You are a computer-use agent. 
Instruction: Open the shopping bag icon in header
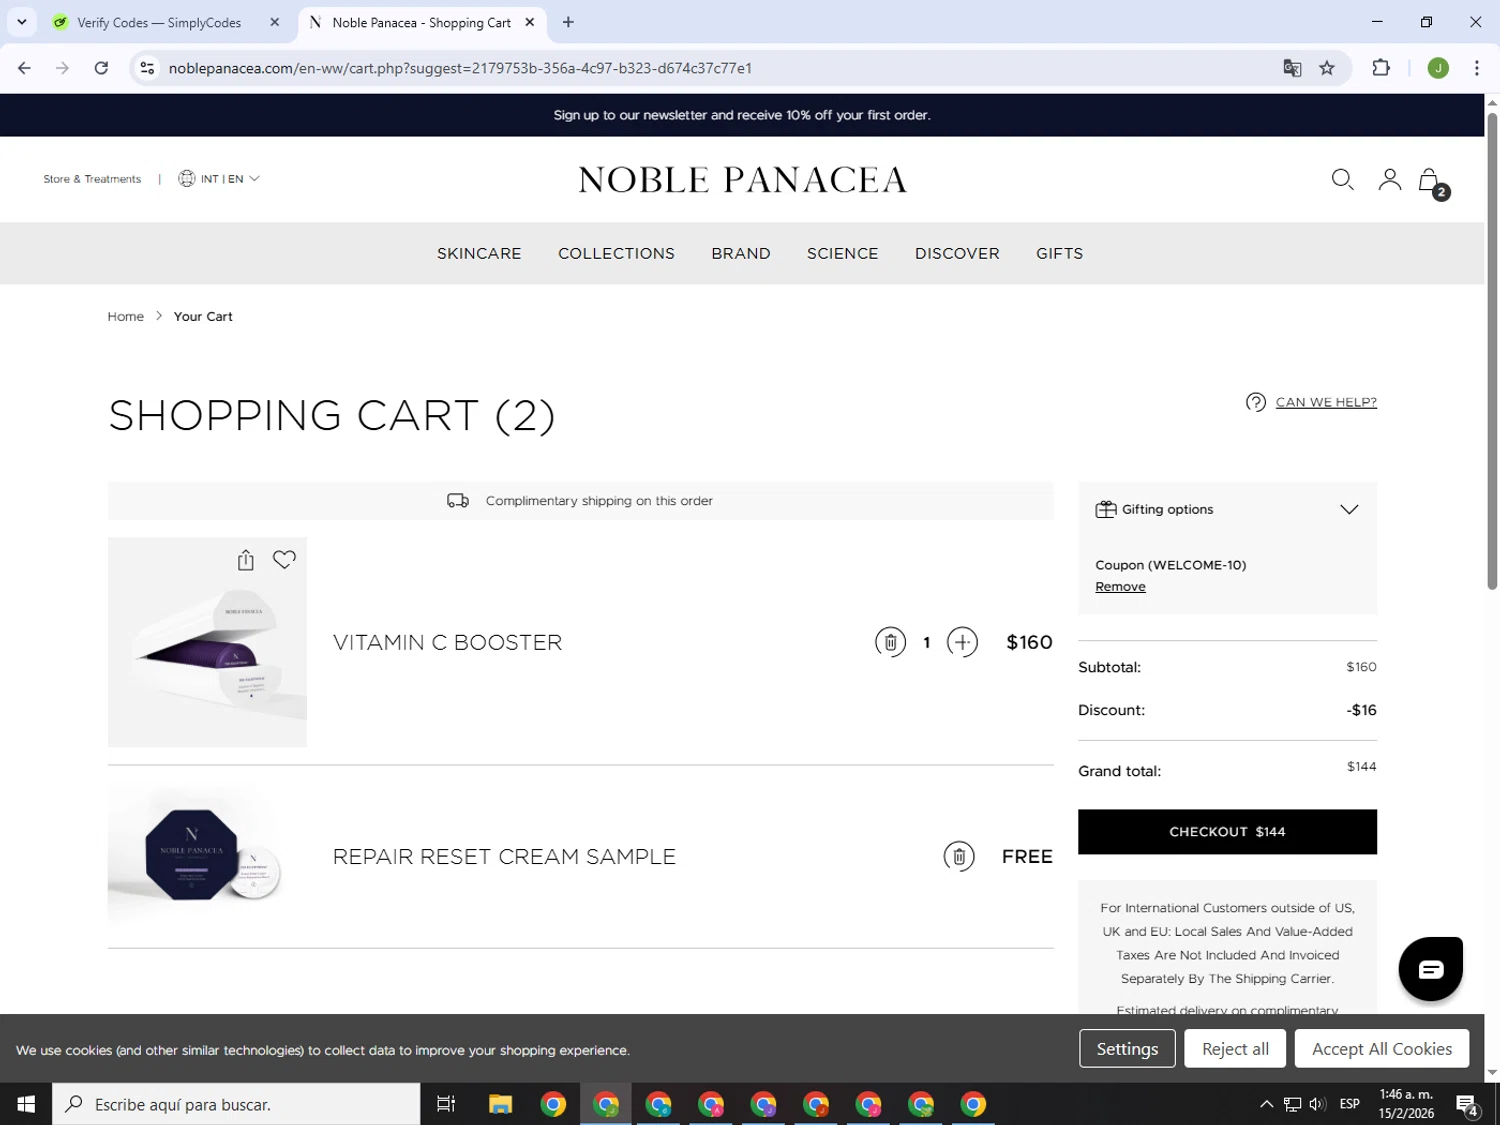(x=1430, y=180)
